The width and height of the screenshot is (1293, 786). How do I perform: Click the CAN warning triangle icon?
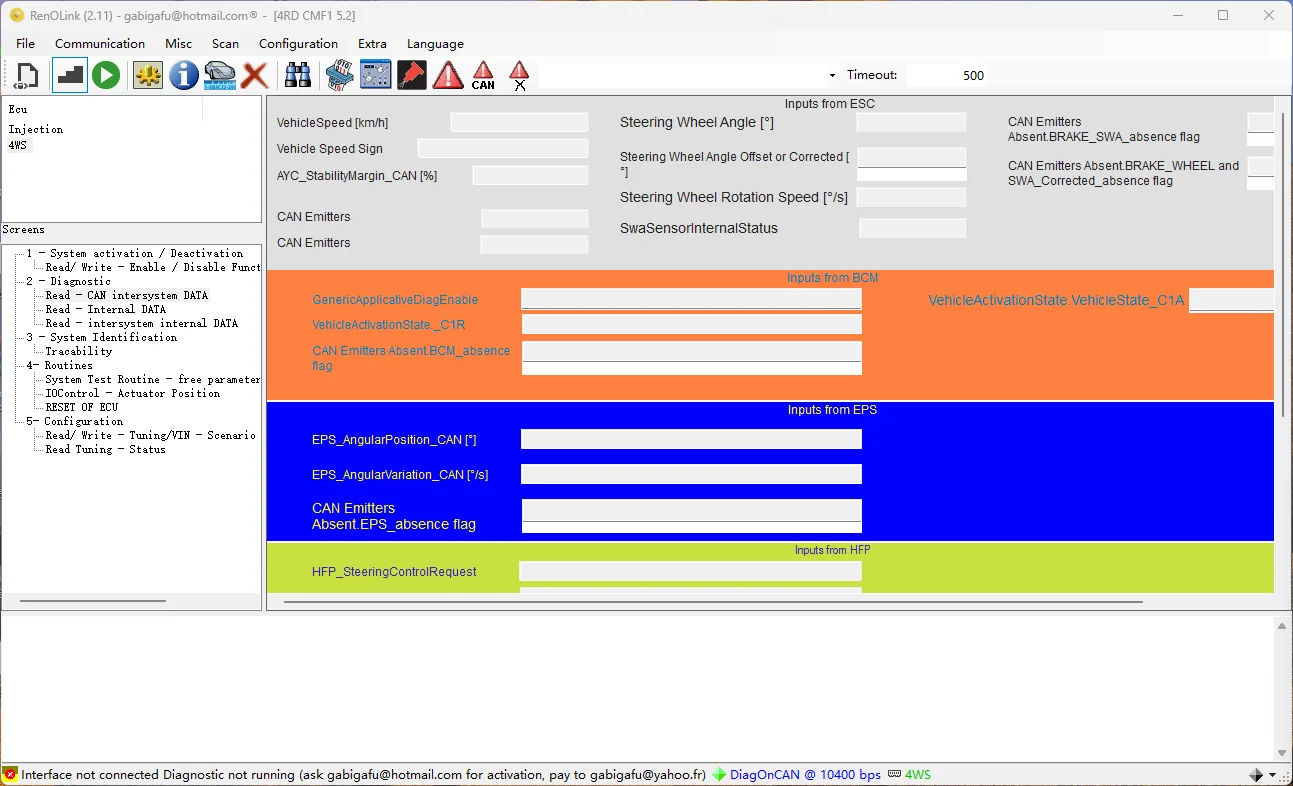[x=483, y=75]
